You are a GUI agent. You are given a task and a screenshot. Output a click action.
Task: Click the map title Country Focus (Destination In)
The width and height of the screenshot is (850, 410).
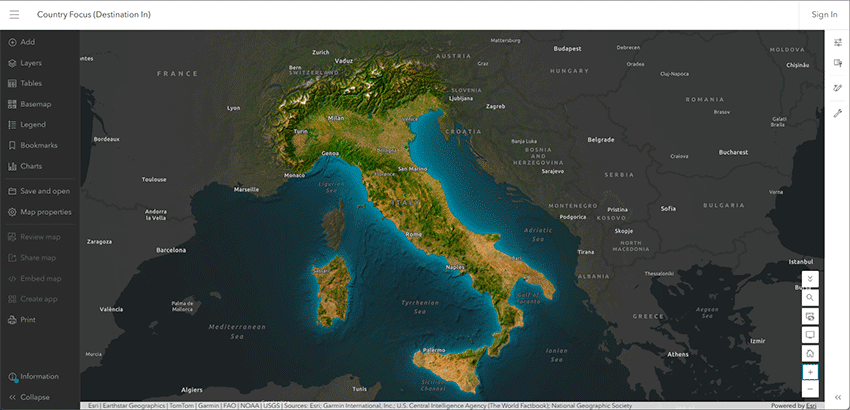[94, 15]
